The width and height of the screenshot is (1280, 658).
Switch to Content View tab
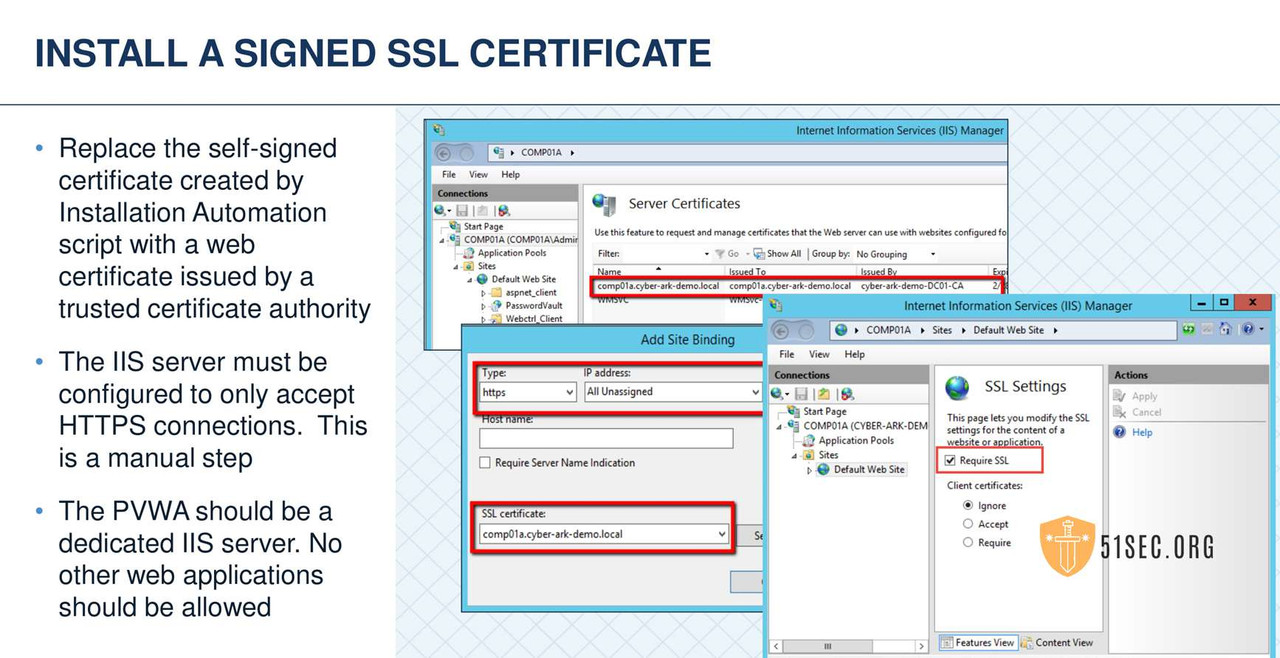click(x=1056, y=643)
